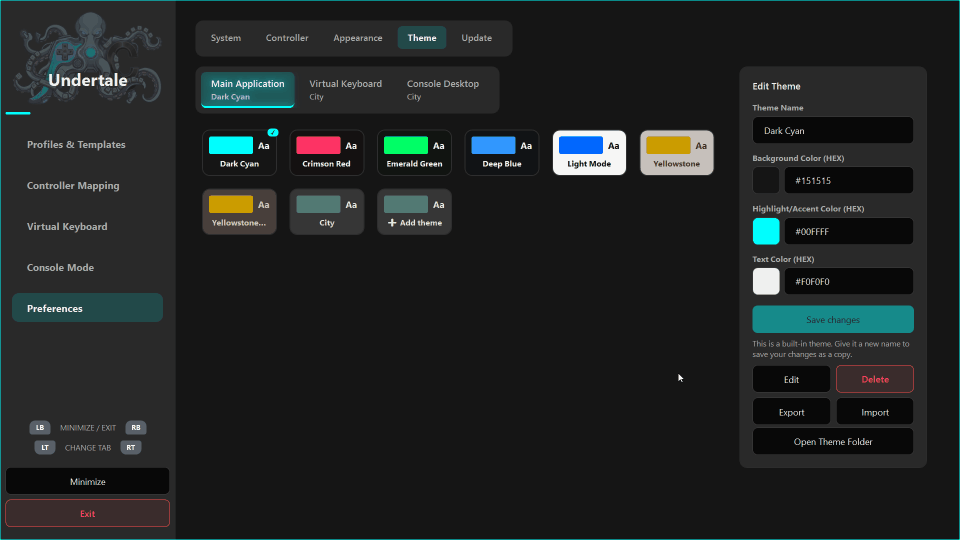Screen dimensions: 960x540
Task: Click active checkmark on Dark Cyan theme
Action: pyautogui.click(x=273, y=132)
